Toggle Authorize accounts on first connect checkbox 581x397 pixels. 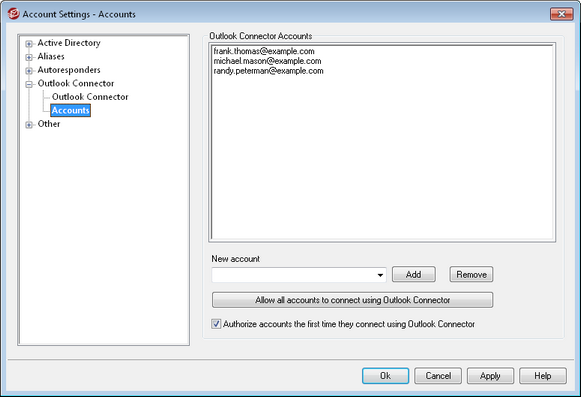216,324
